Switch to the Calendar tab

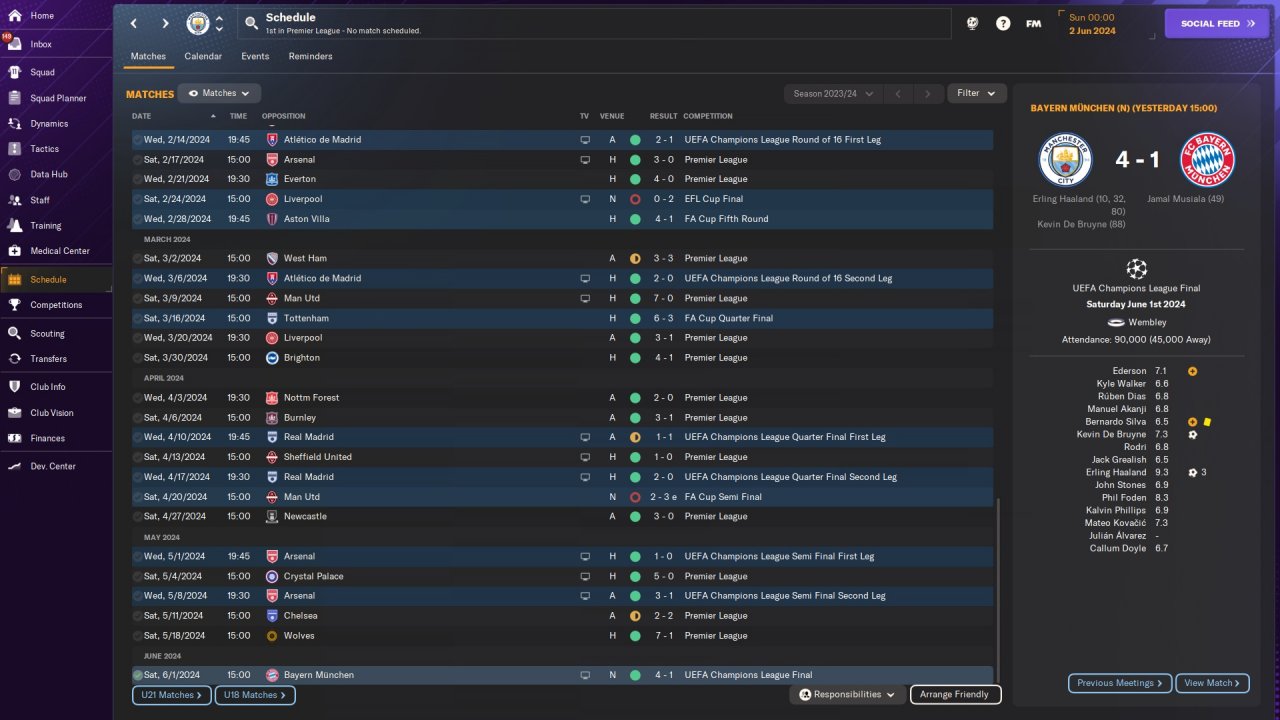(203, 56)
